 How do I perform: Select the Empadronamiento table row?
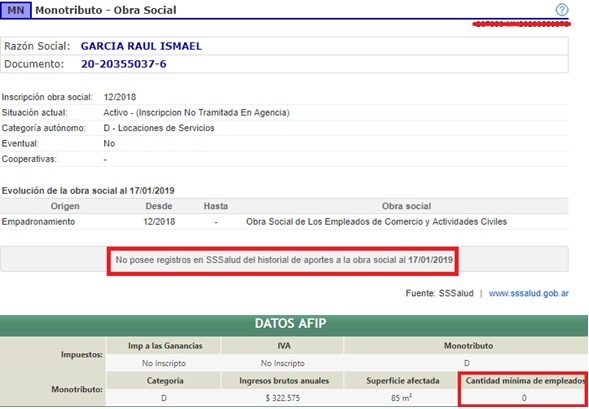pyautogui.click(x=284, y=222)
